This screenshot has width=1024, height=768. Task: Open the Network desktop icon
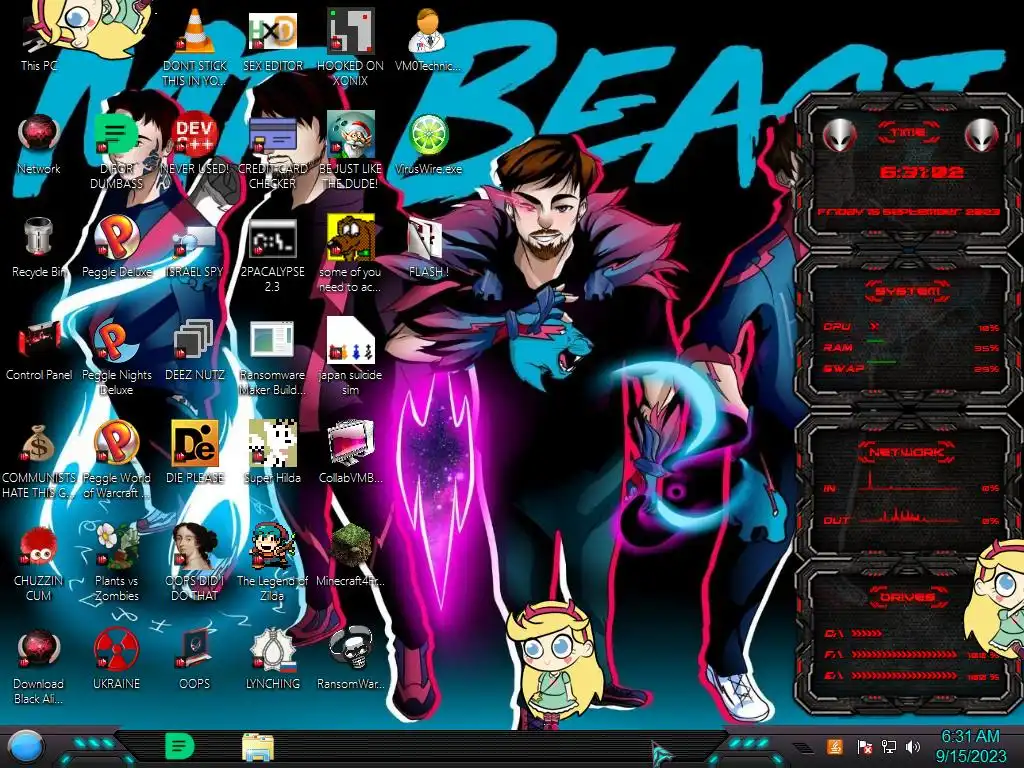pyautogui.click(x=39, y=144)
